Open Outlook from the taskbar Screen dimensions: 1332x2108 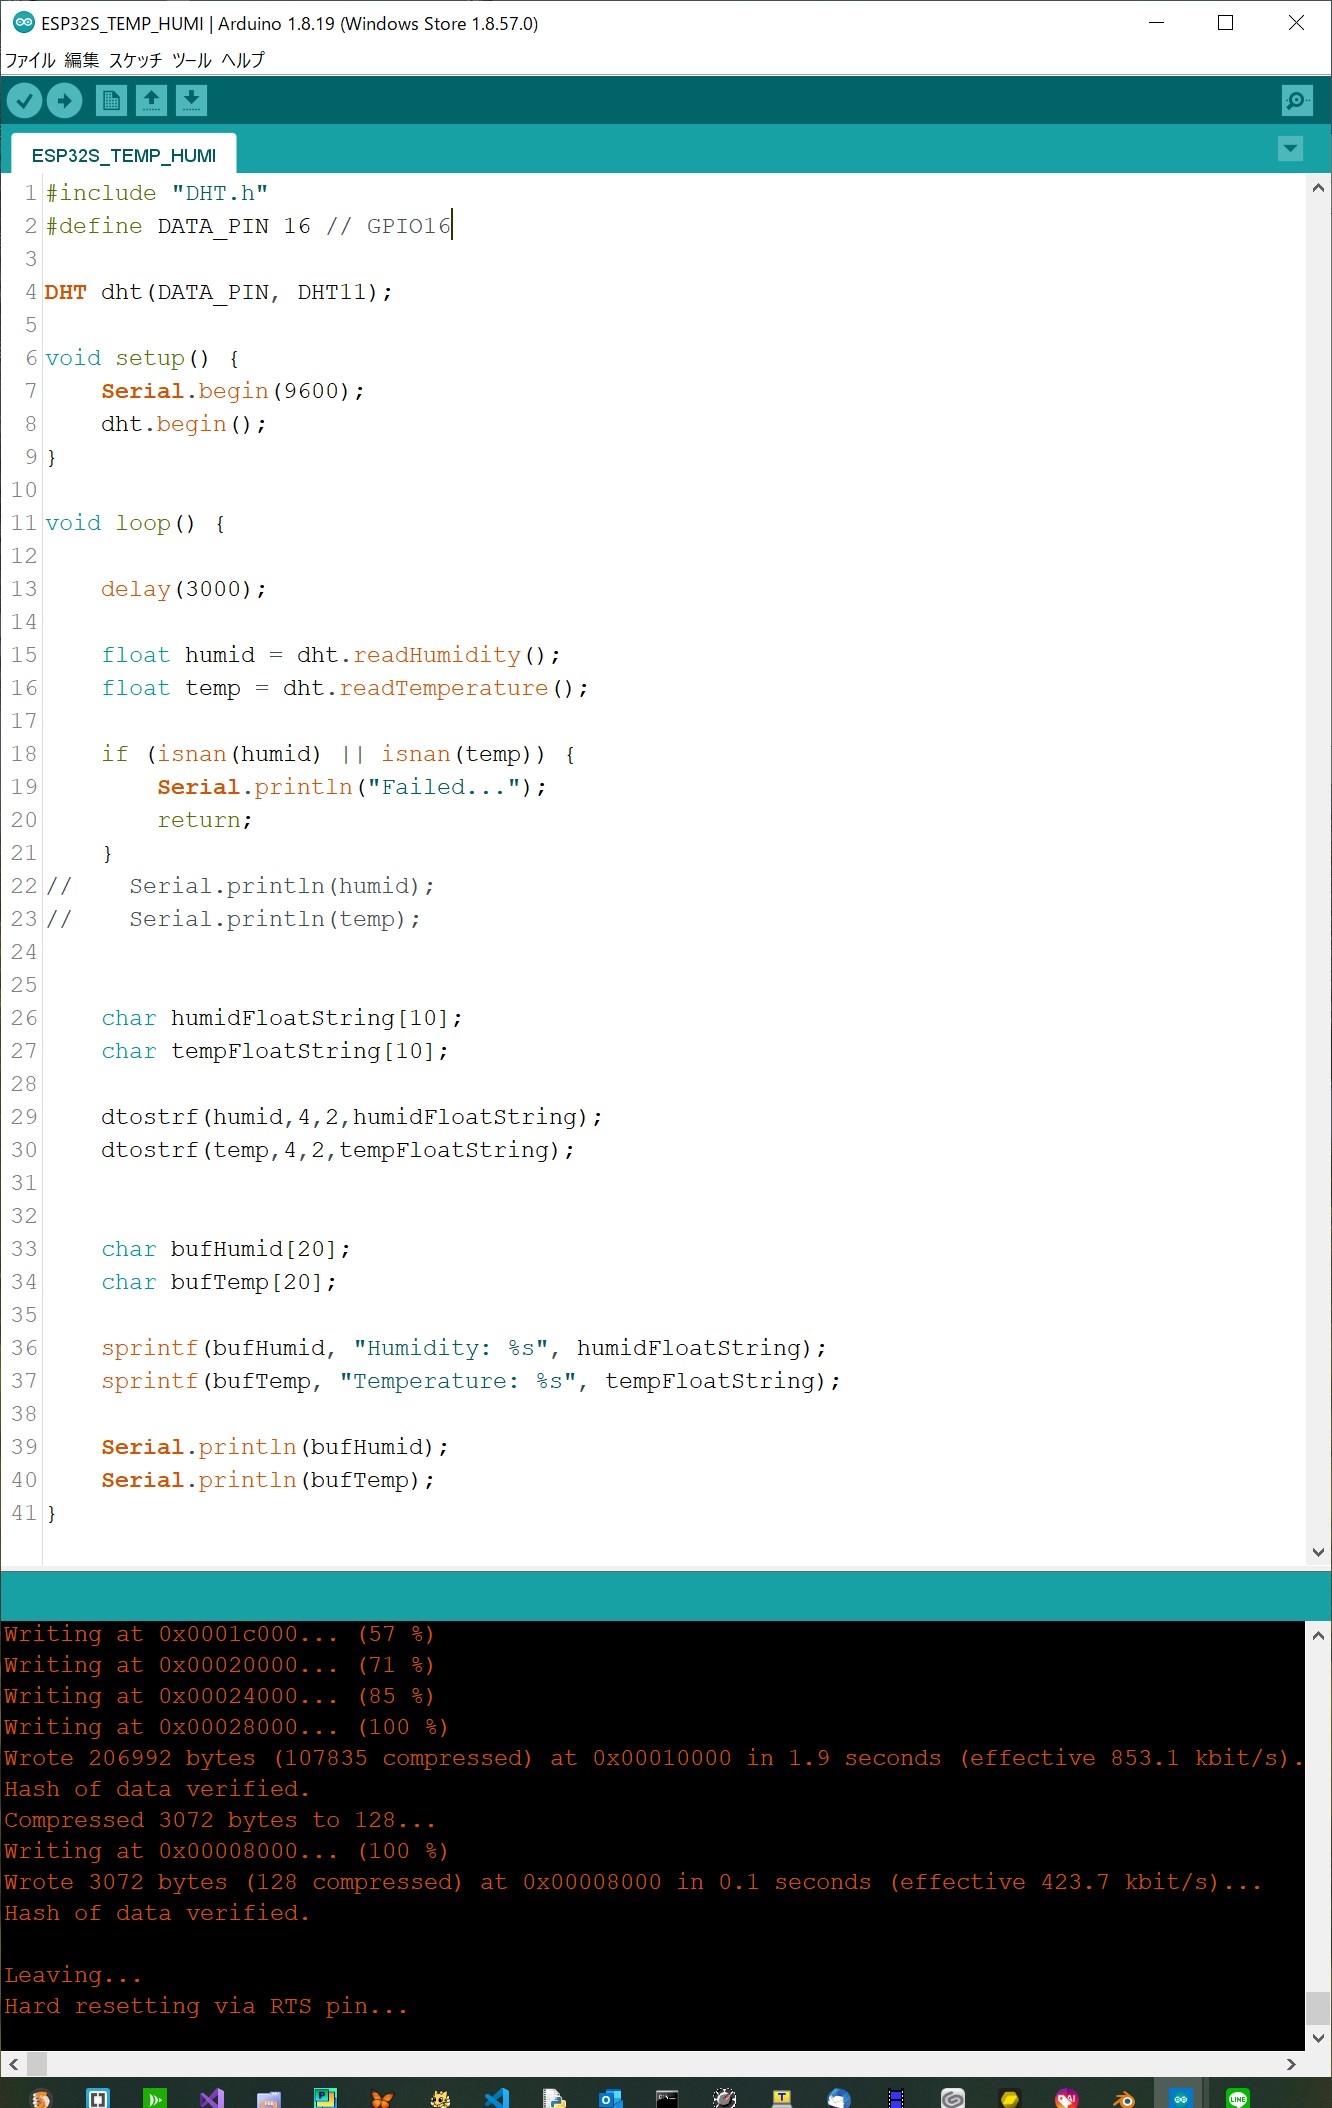[610, 2097]
